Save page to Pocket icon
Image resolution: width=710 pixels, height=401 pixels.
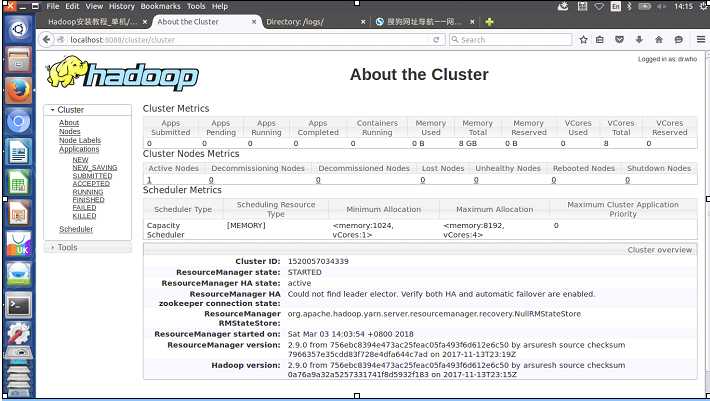click(x=619, y=40)
